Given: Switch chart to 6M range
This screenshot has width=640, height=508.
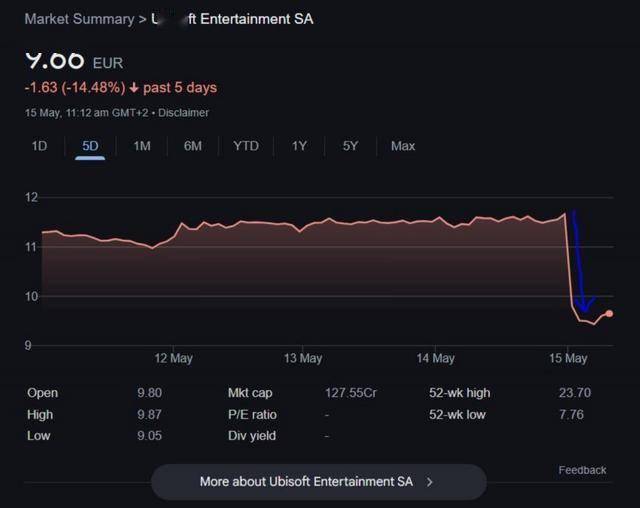Looking at the screenshot, I should (x=193, y=146).
